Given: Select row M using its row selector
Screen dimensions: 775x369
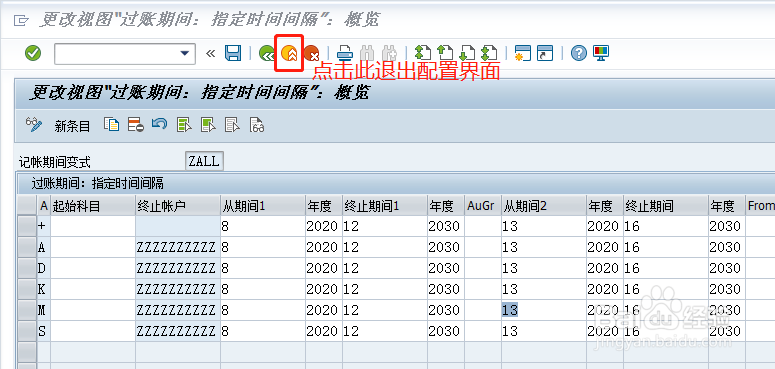Looking at the screenshot, I should pyautogui.click(x=27, y=310).
